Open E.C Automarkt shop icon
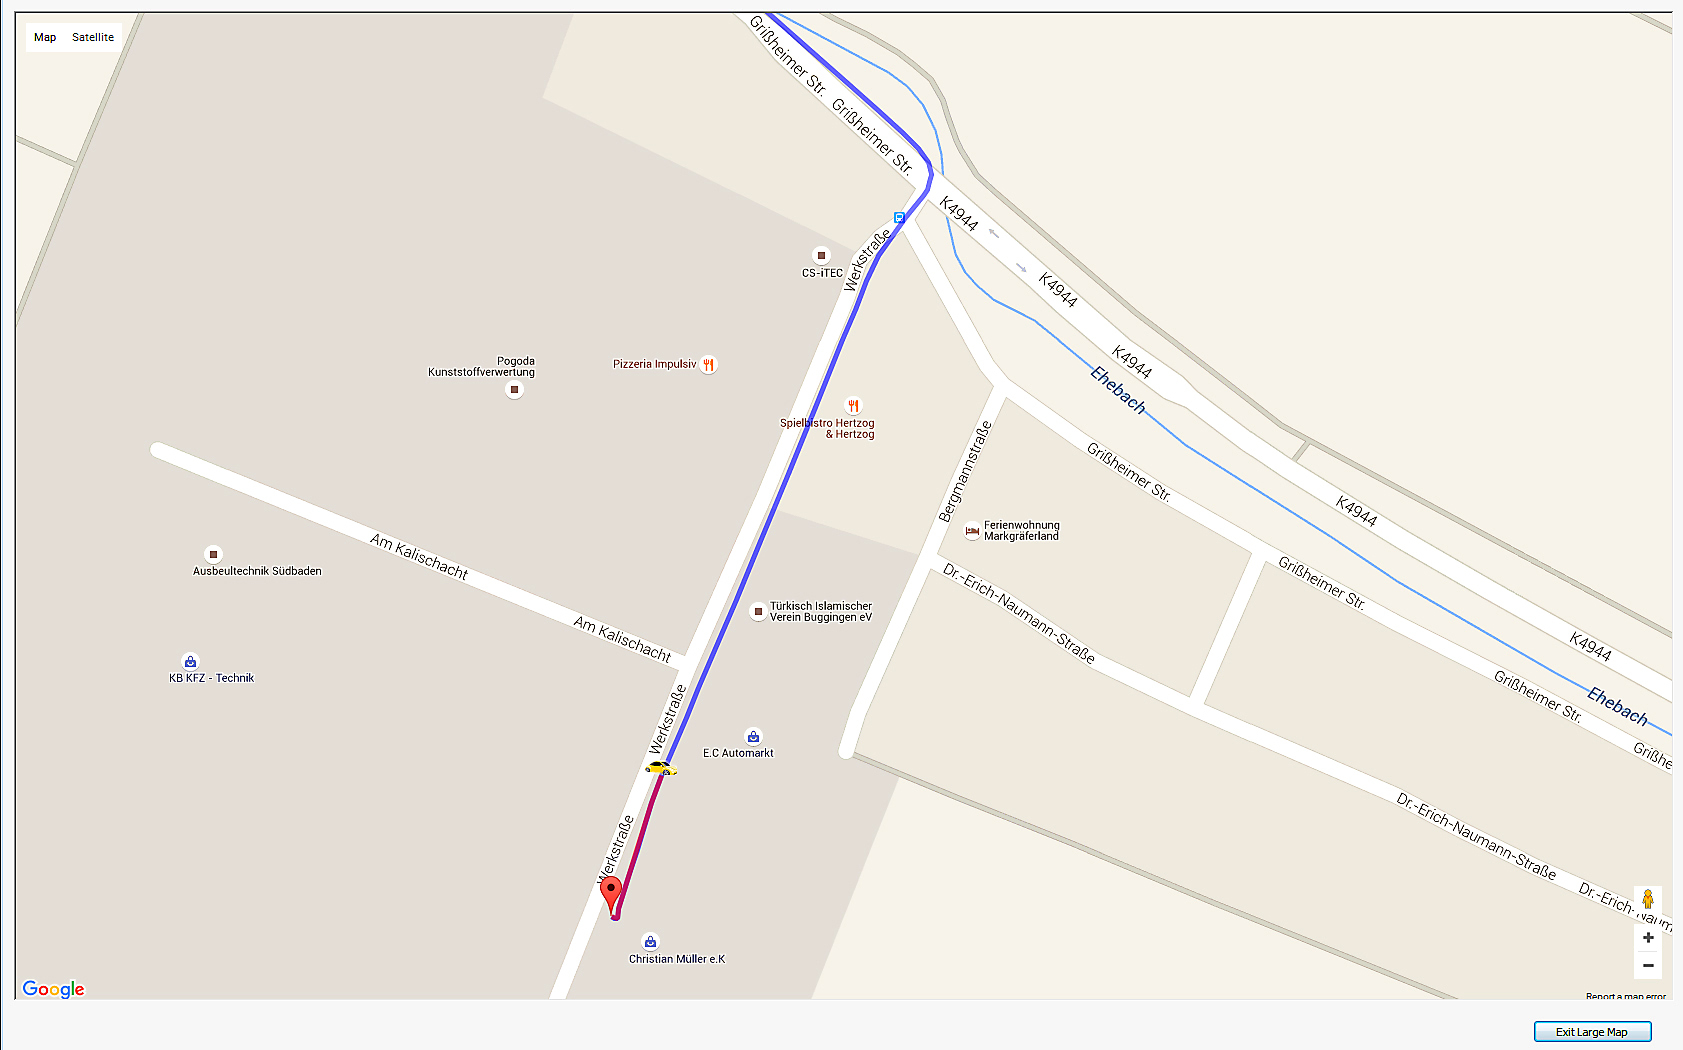This screenshot has width=1683, height=1050. click(x=753, y=737)
